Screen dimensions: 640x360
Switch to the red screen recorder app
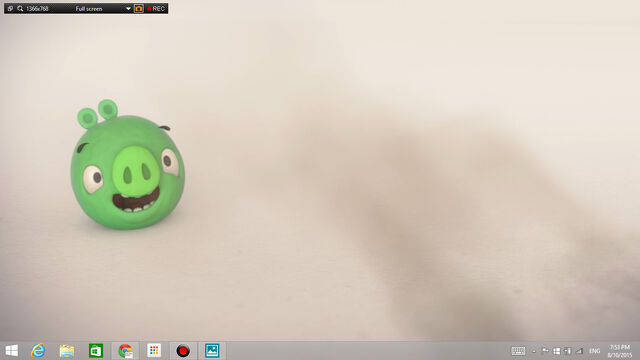point(183,351)
